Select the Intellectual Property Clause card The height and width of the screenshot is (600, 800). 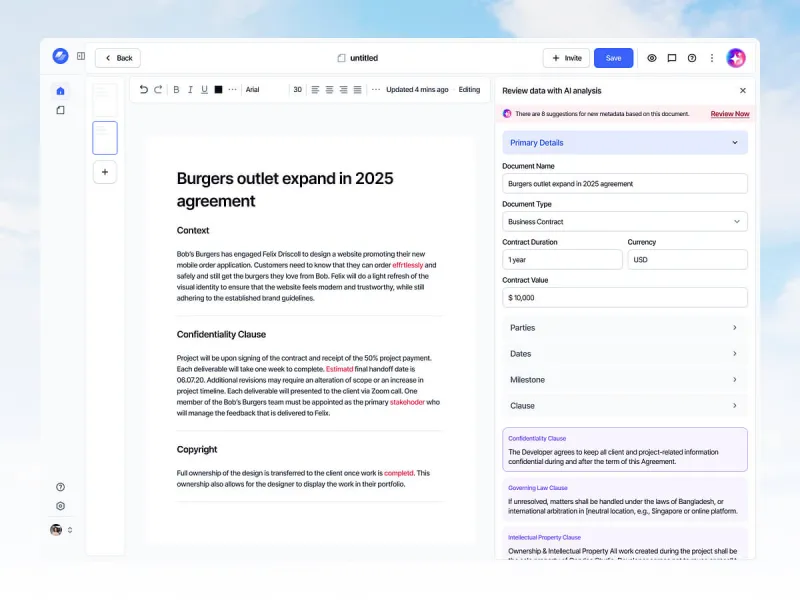click(625, 544)
